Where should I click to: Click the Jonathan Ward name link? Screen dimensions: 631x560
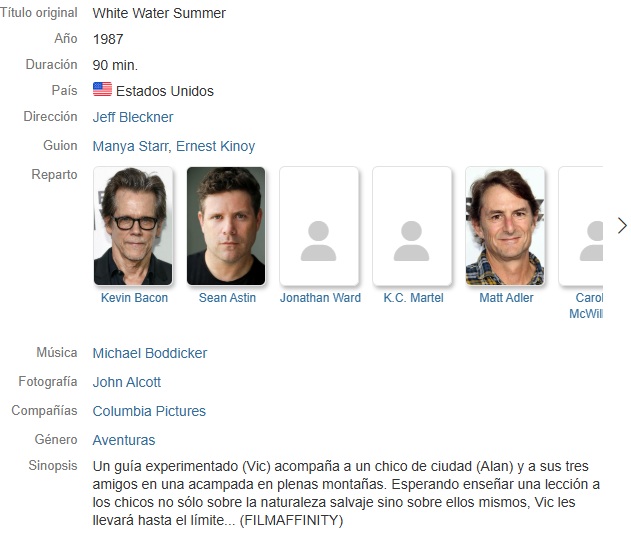(320, 298)
